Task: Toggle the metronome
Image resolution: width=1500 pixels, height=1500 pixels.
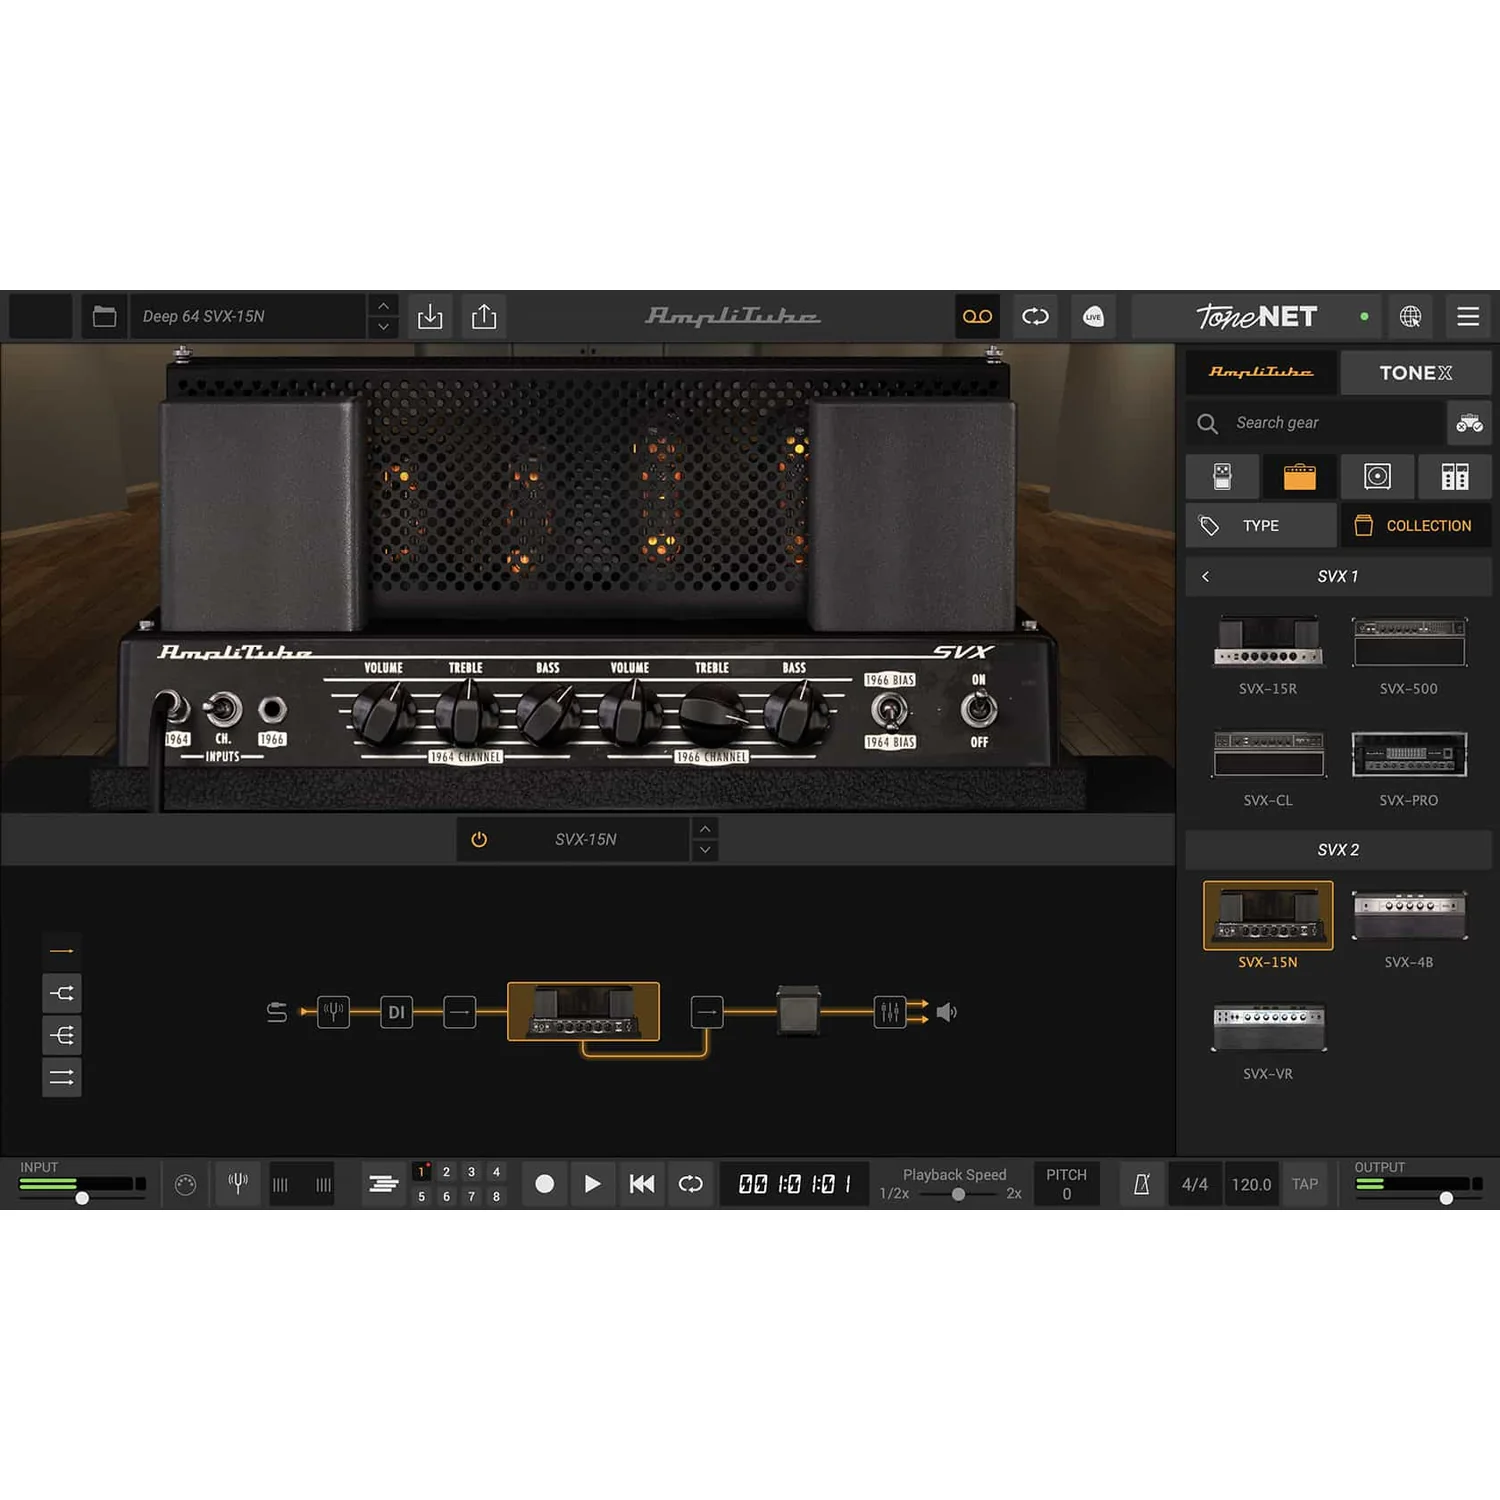Action: [x=1141, y=1184]
